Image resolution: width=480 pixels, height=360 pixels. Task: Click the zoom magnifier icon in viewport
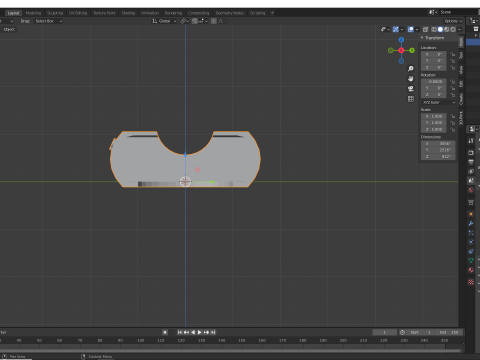[411, 69]
